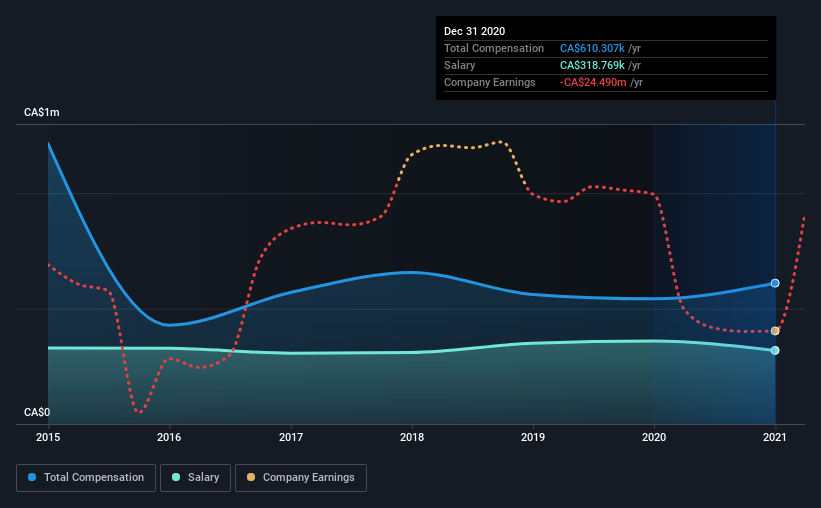Click the Dec 31 2020 tooltip date
The image size is (821, 508).
(x=474, y=31)
